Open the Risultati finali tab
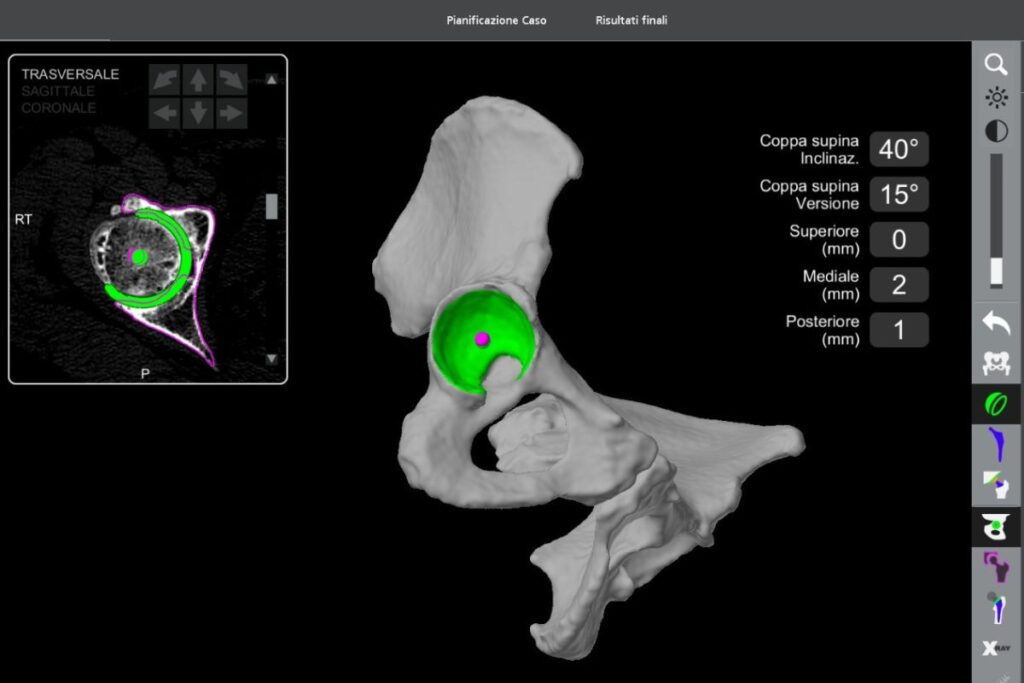This screenshot has width=1024, height=683. coord(631,20)
